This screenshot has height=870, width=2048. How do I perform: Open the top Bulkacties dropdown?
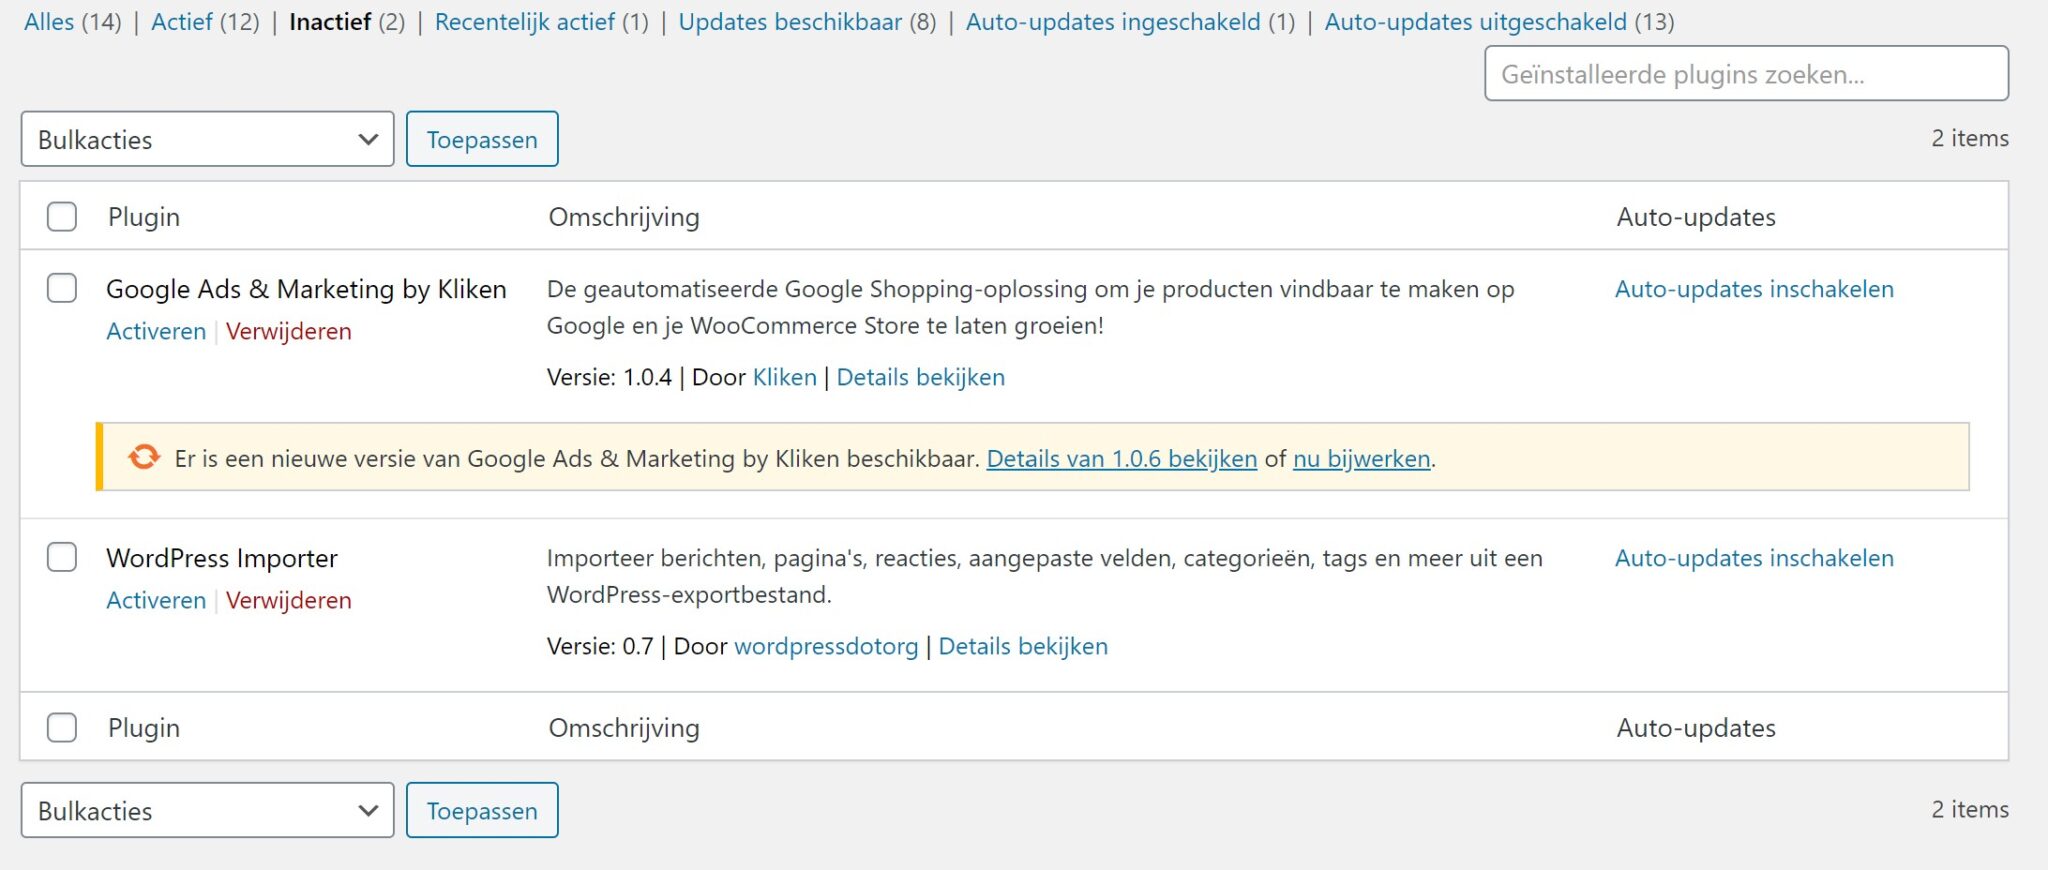pos(207,139)
